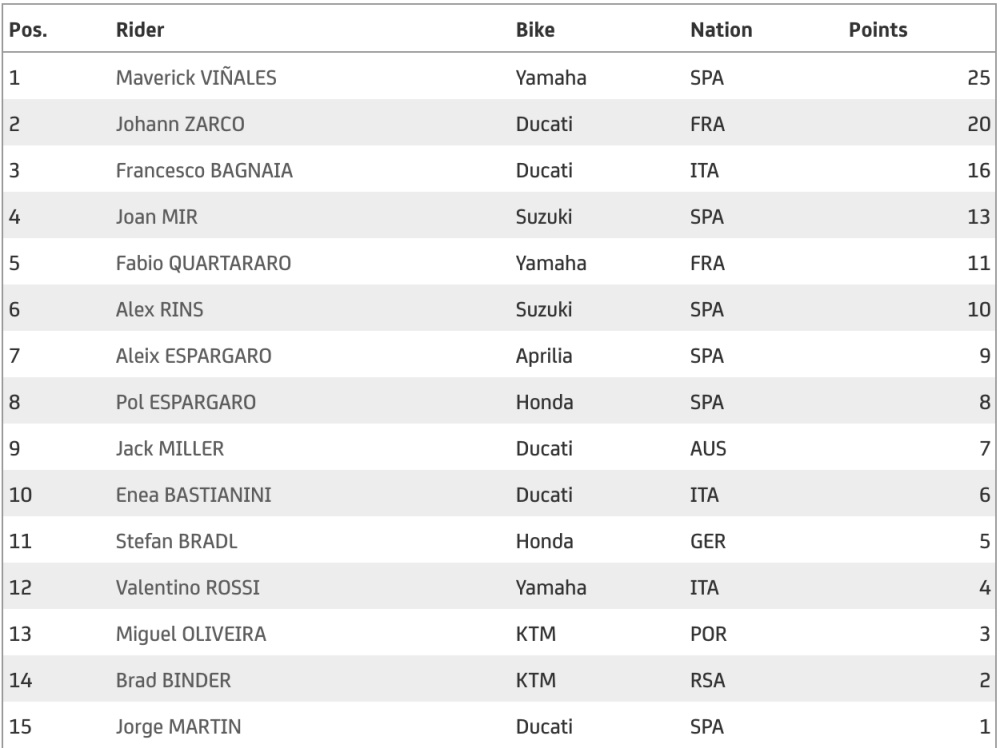The image size is (1000, 748).
Task: Click Alex RINS rider name
Action: tap(159, 309)
